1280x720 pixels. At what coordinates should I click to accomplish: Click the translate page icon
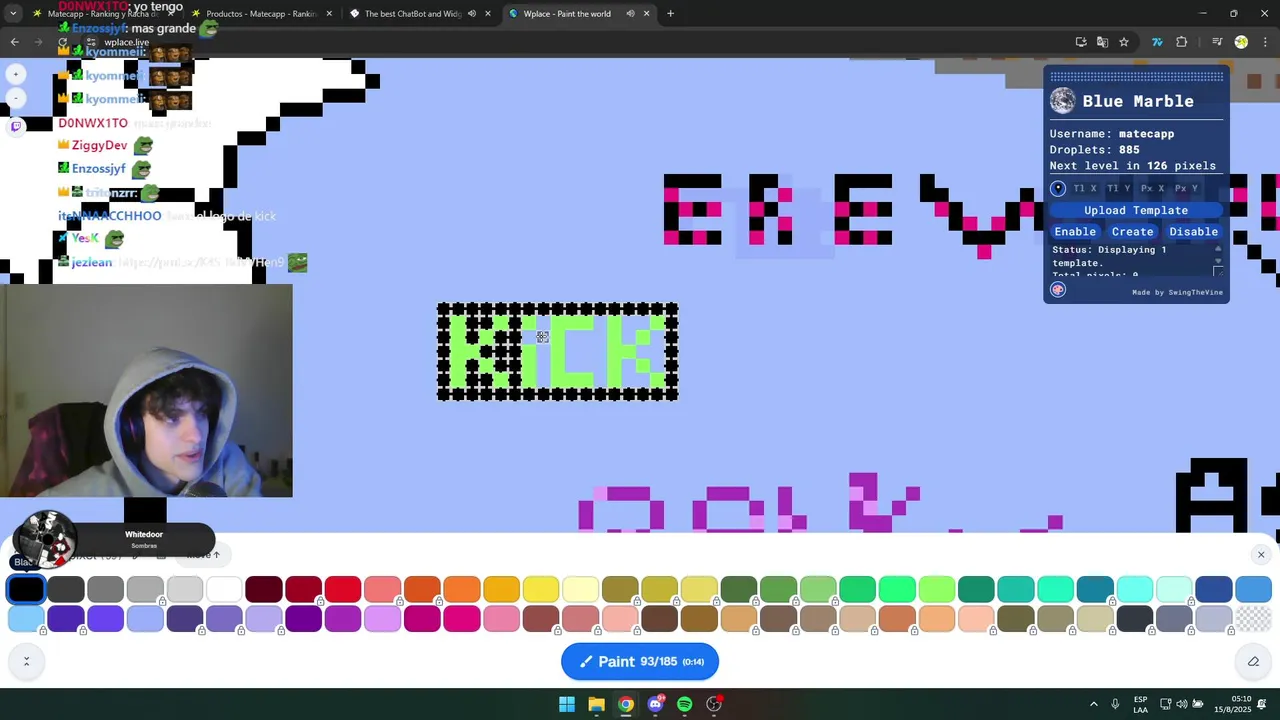point(1102,42)
